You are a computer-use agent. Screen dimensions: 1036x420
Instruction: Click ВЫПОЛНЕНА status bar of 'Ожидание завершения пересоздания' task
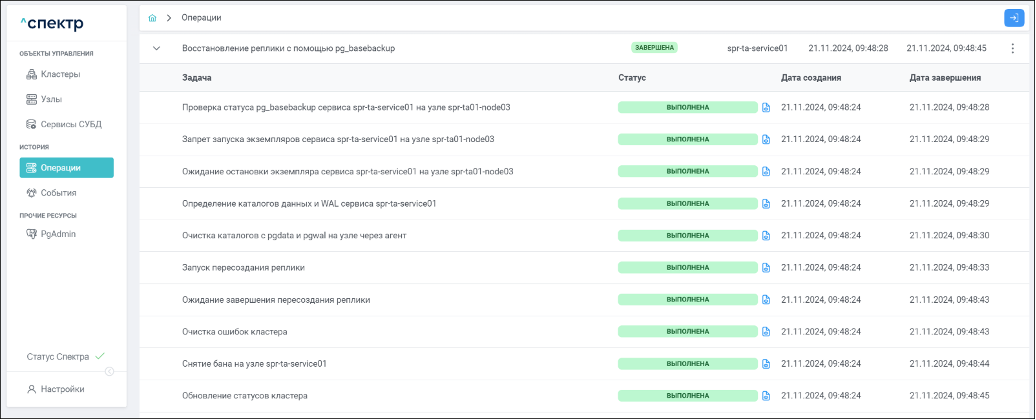point(687,300)
